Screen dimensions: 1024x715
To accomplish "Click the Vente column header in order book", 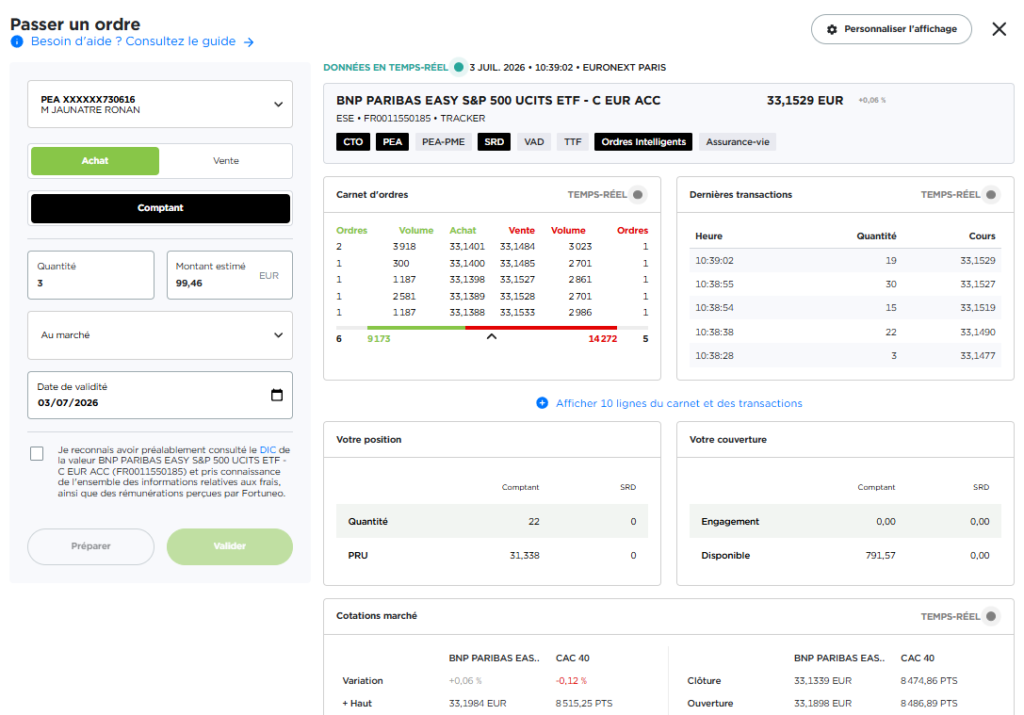I will click(521, 230).
